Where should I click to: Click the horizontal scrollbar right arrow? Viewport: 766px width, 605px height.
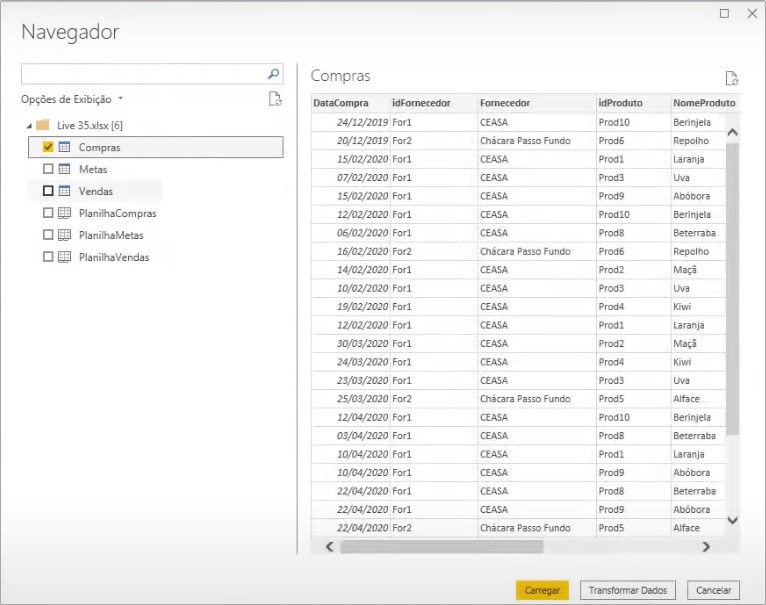click(706, 546)
